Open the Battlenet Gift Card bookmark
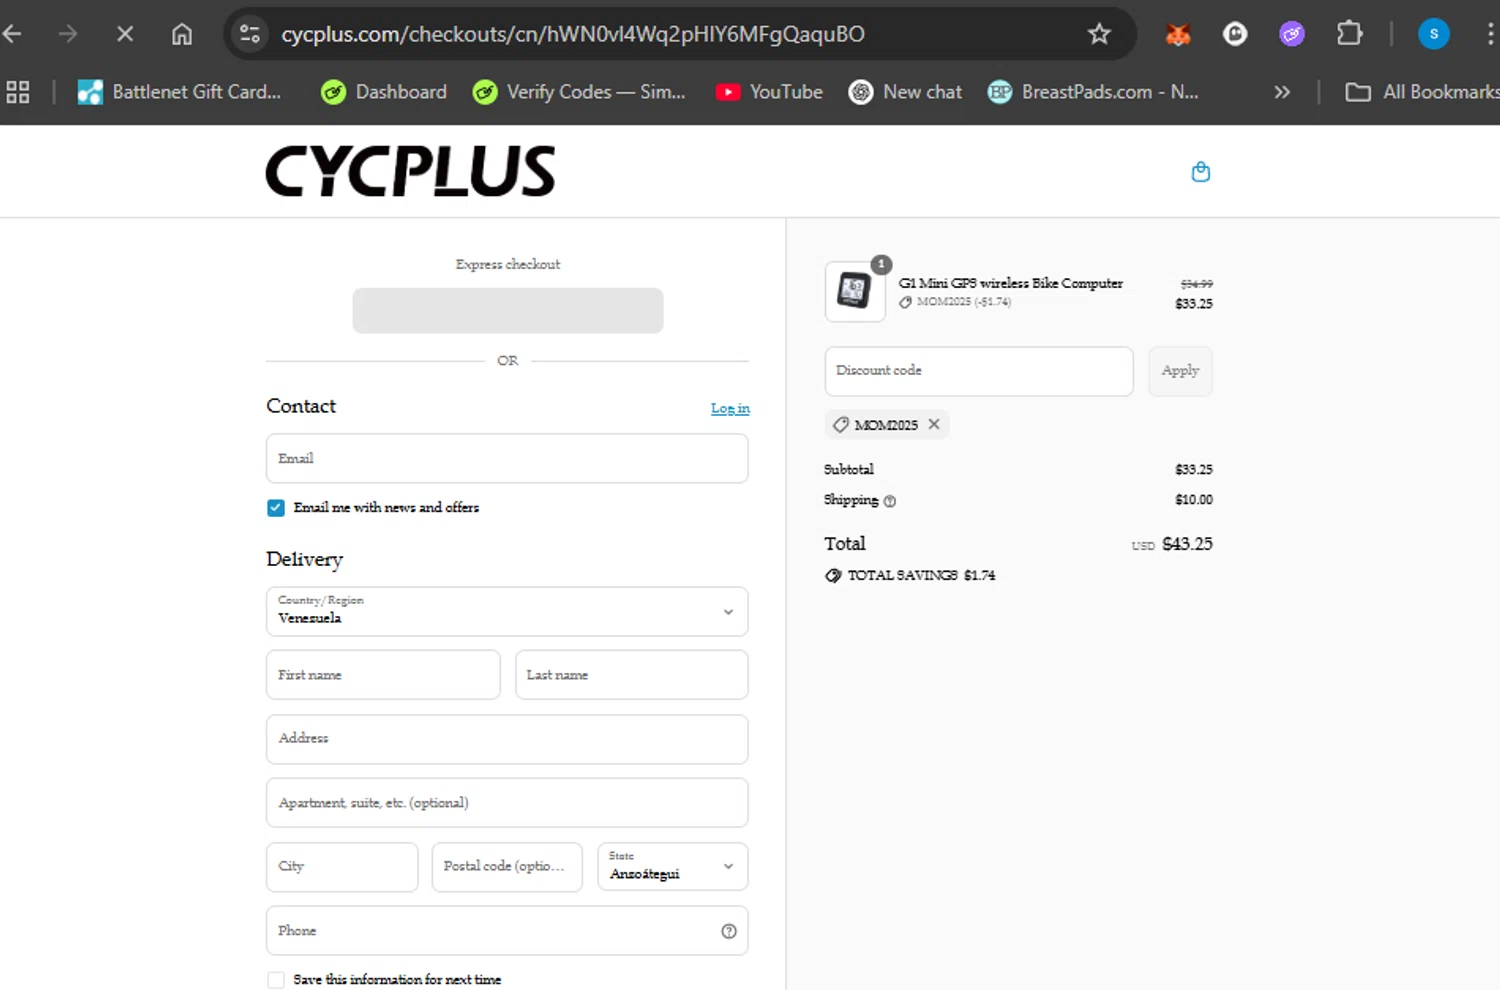 [x=180, y=92]
